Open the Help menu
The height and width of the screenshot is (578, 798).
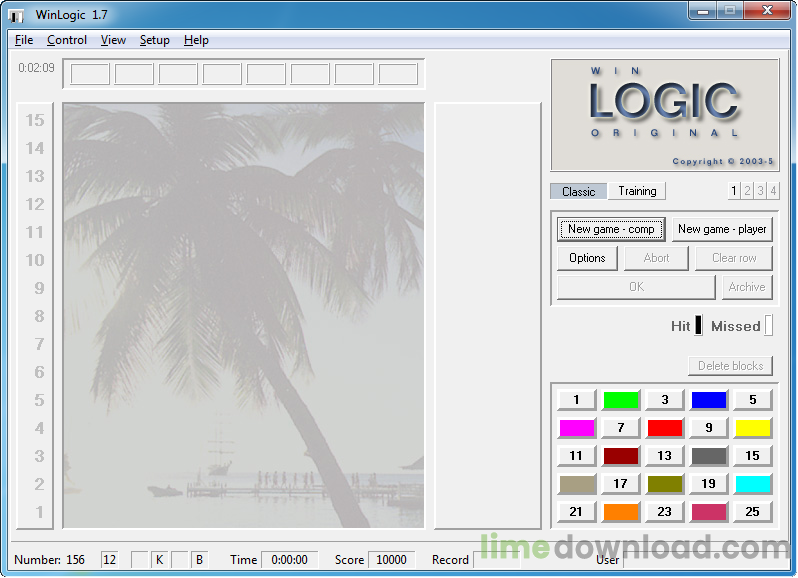196,40
